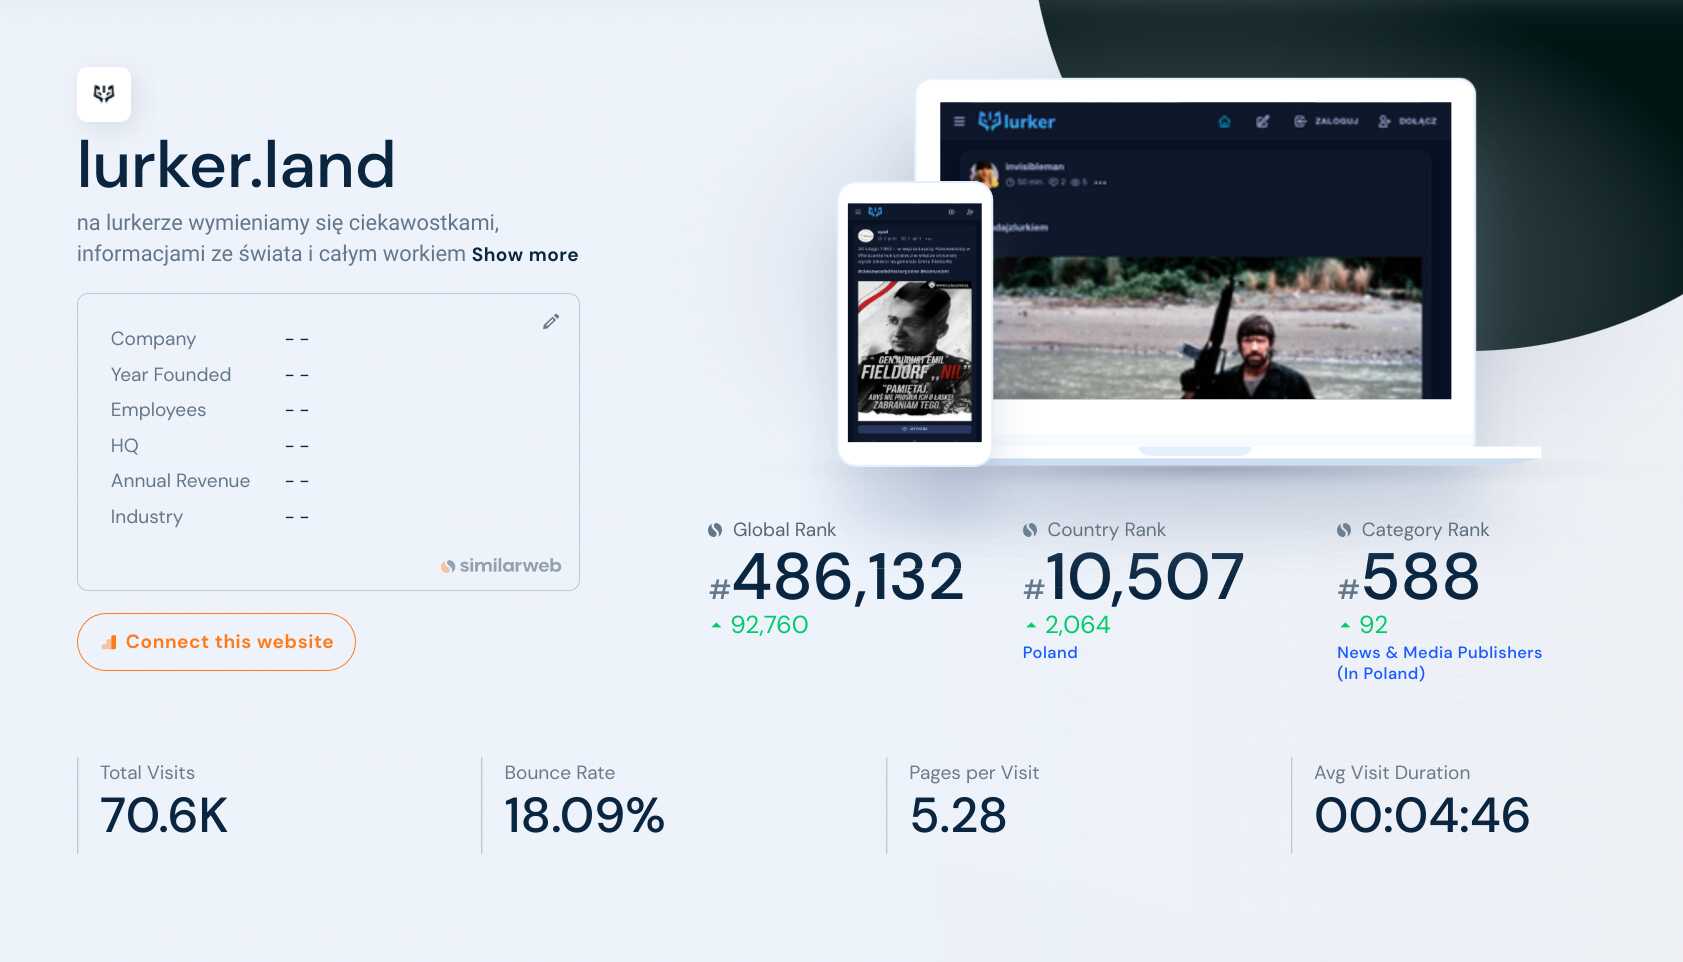The height and width of the screenshot is (962, 1683).
Task: Click the Annual Revenue row label
Action: pos(180,481)
